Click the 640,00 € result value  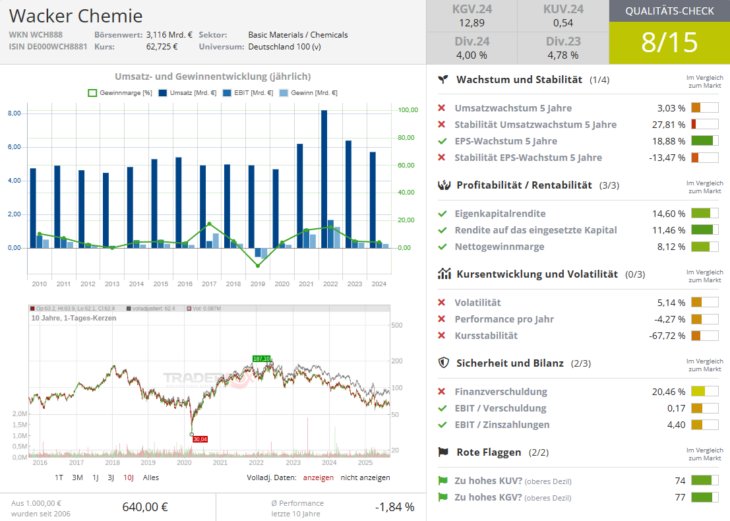pos(145,507)
